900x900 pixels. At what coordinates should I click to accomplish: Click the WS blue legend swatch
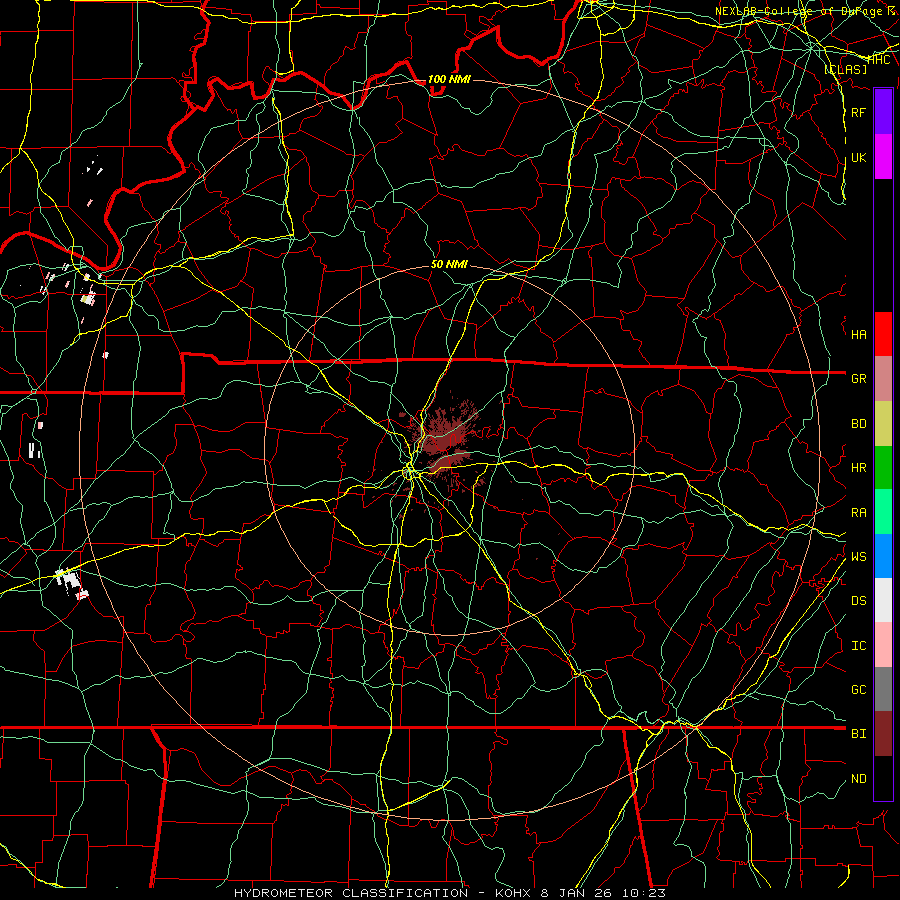[x=883, y=556]
